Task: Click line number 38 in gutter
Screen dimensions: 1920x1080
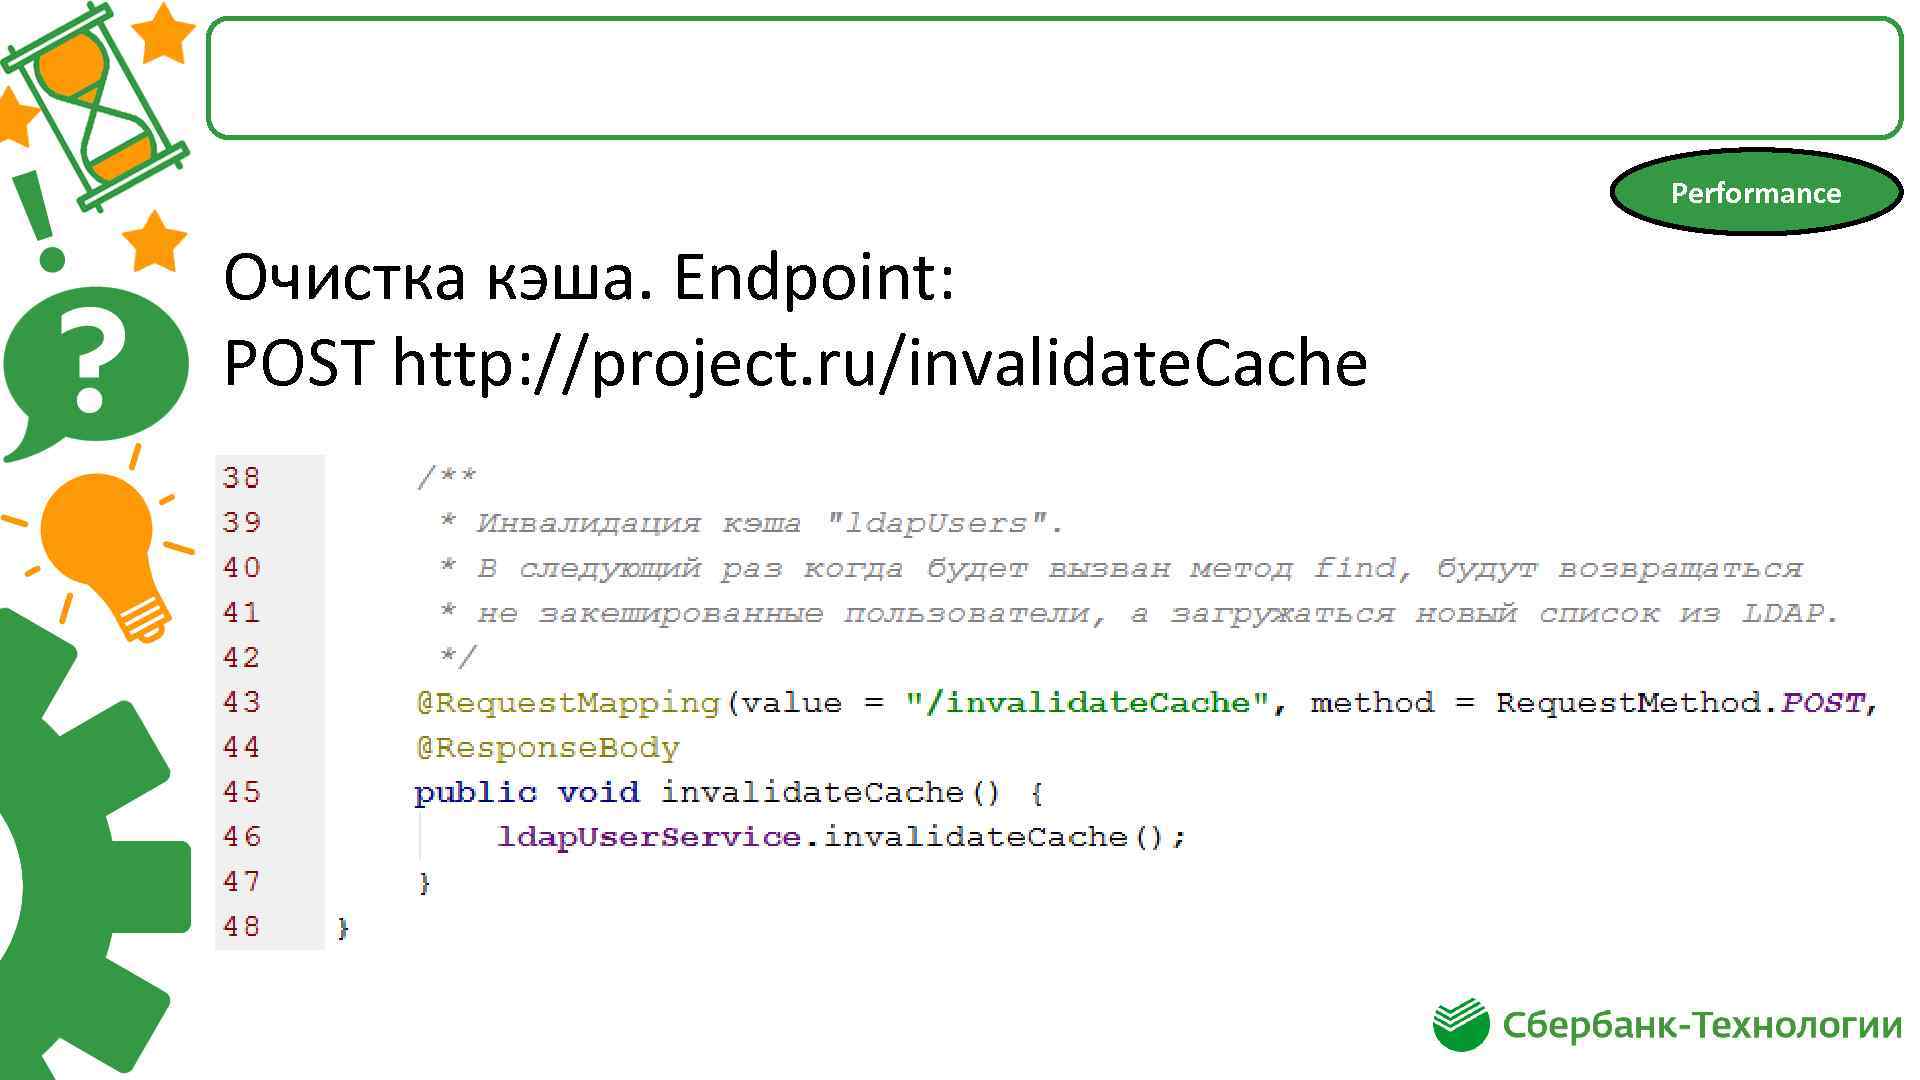Action: (242, 478)
